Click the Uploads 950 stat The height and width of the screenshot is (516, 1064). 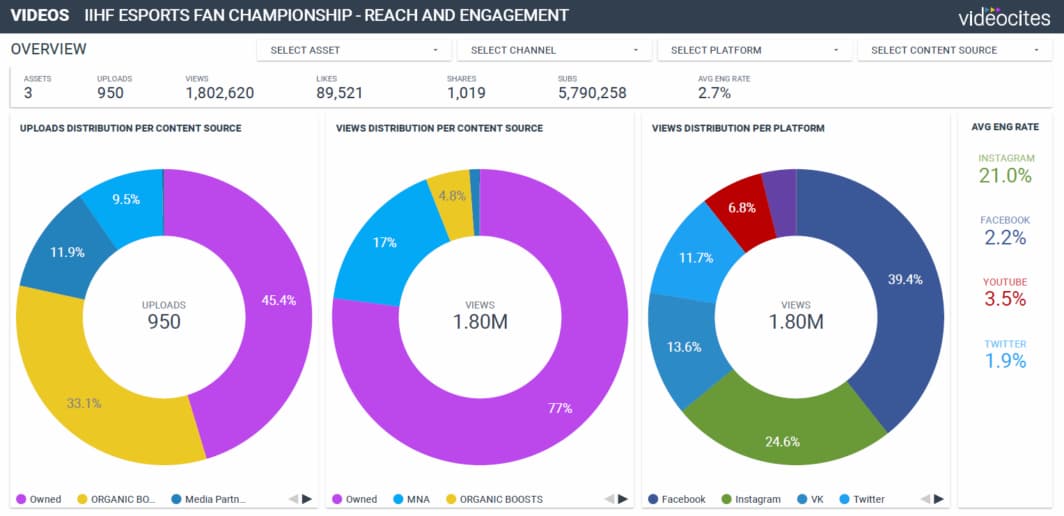[115, 88]
